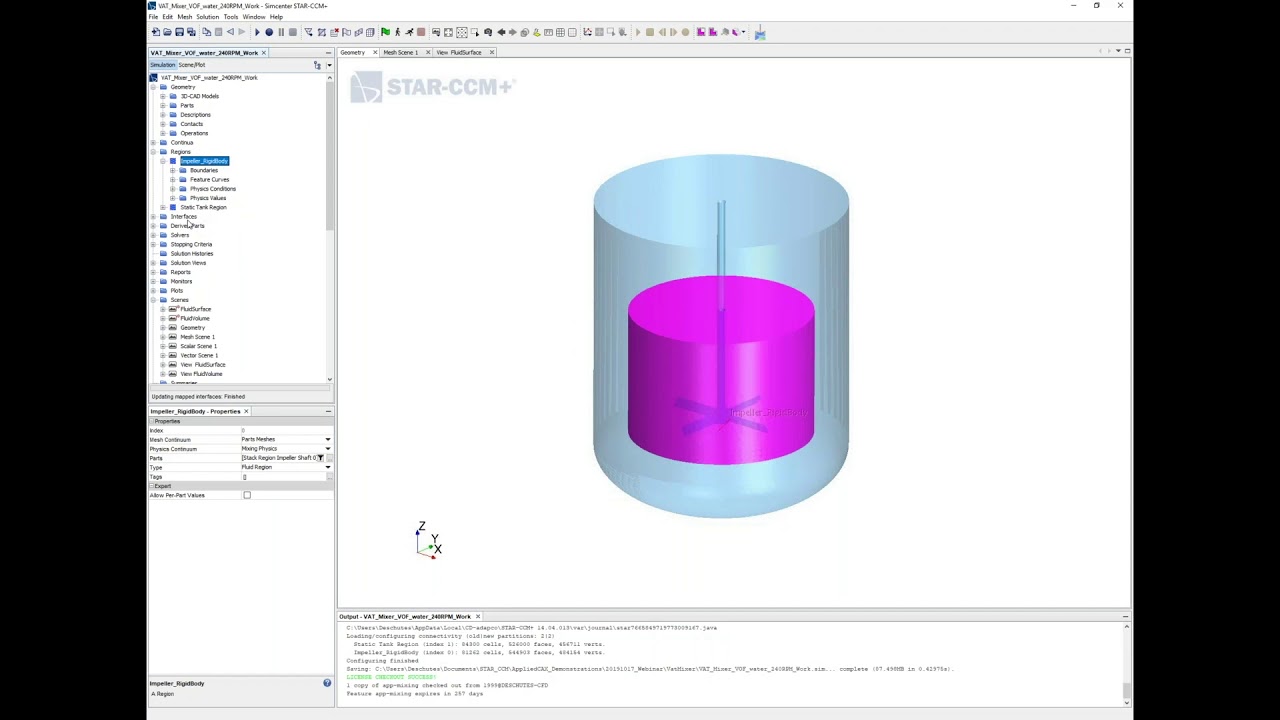Expand the Boundaries node
Viewport: 1280px width, 720px height.
coord(172,170)
